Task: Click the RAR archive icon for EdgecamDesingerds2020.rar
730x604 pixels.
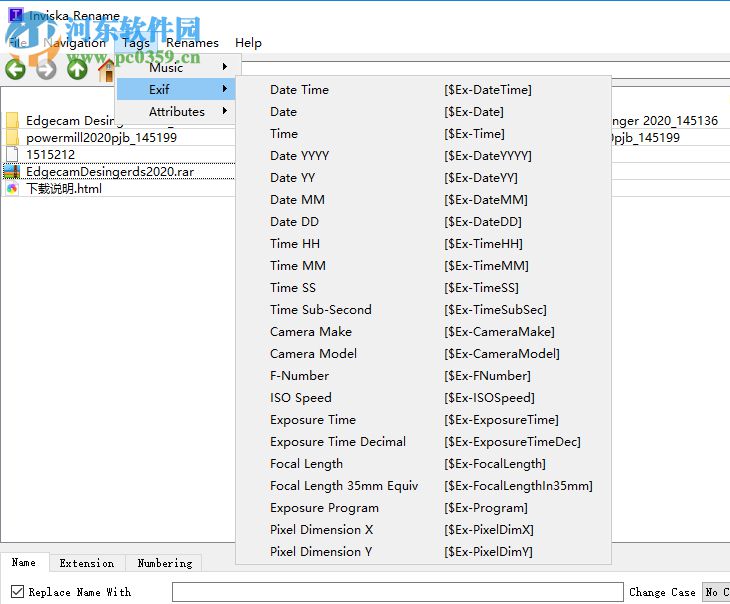Action: 12,172
